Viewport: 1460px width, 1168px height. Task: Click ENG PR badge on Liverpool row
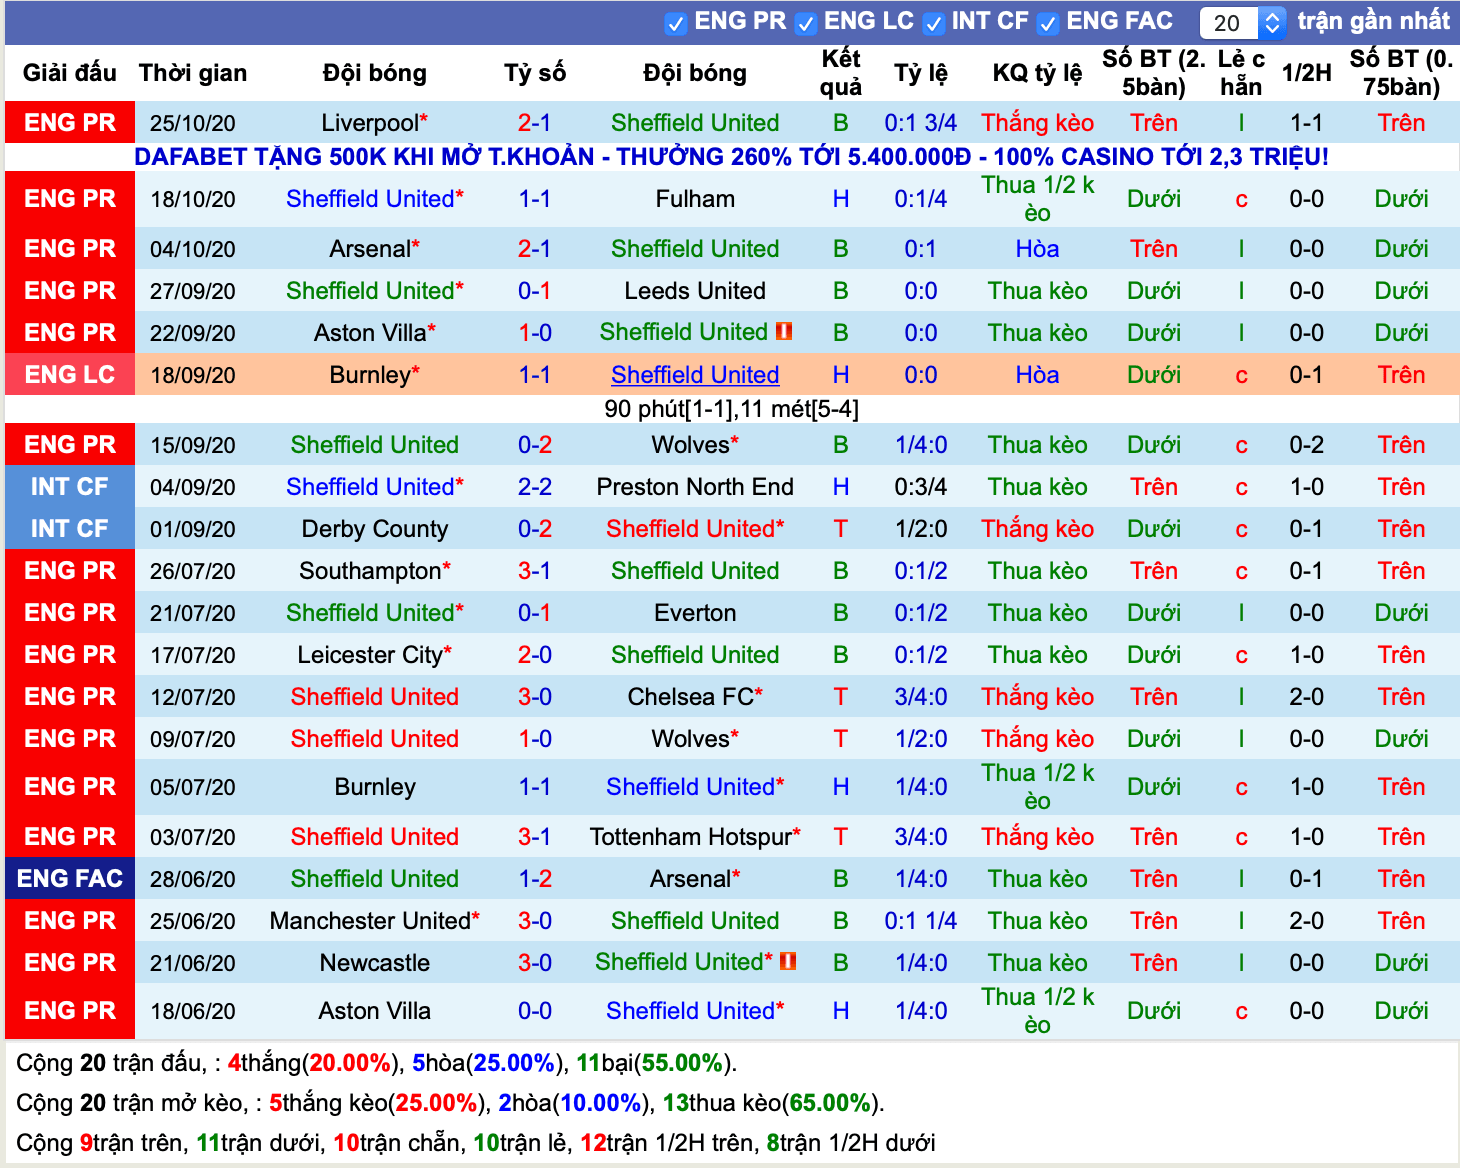pyautogui.click(x=70, y=123)
